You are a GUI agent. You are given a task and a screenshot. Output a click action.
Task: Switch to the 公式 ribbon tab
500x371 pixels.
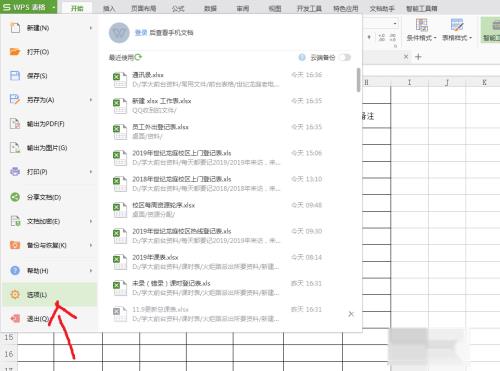178,8
